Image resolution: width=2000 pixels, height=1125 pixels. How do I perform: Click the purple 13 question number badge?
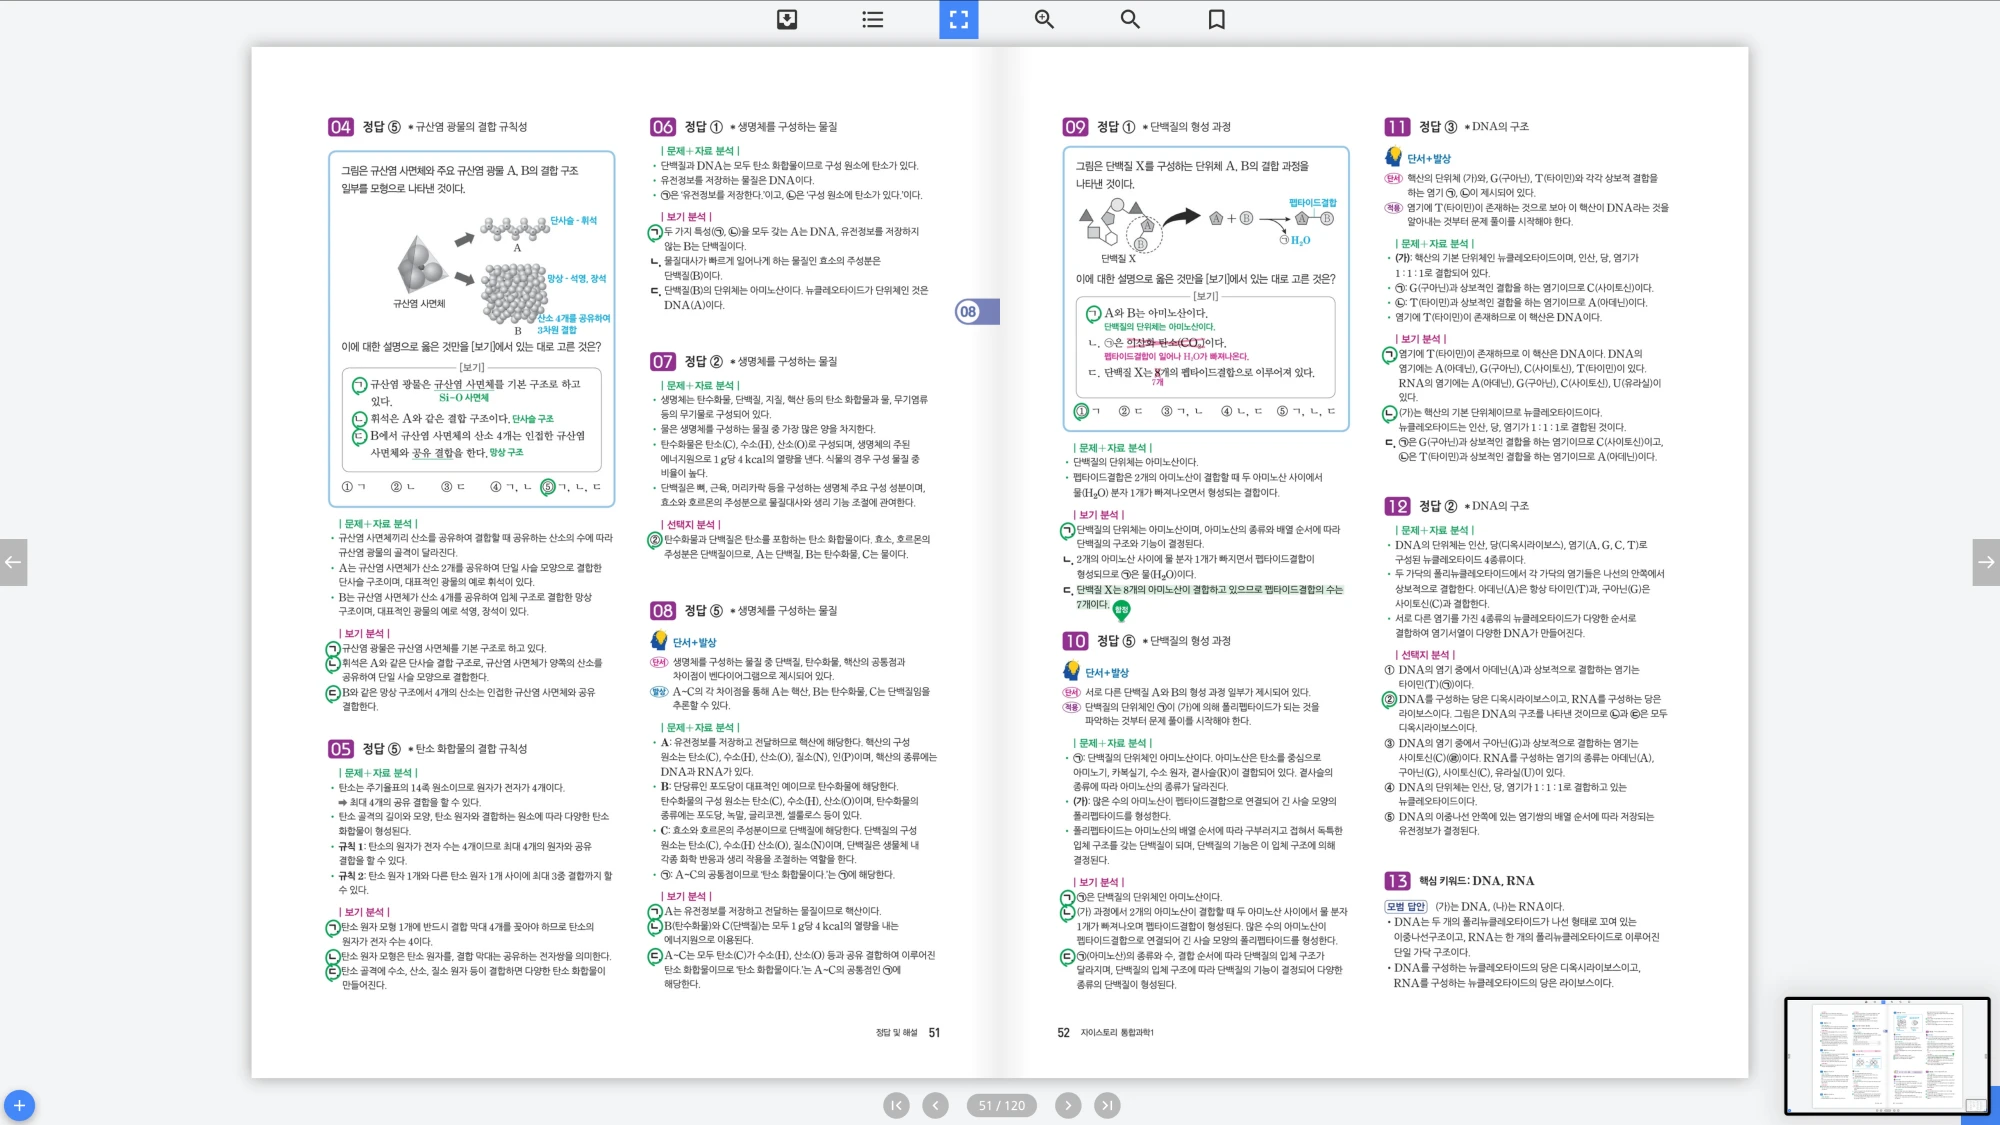tap(1397, 881)
